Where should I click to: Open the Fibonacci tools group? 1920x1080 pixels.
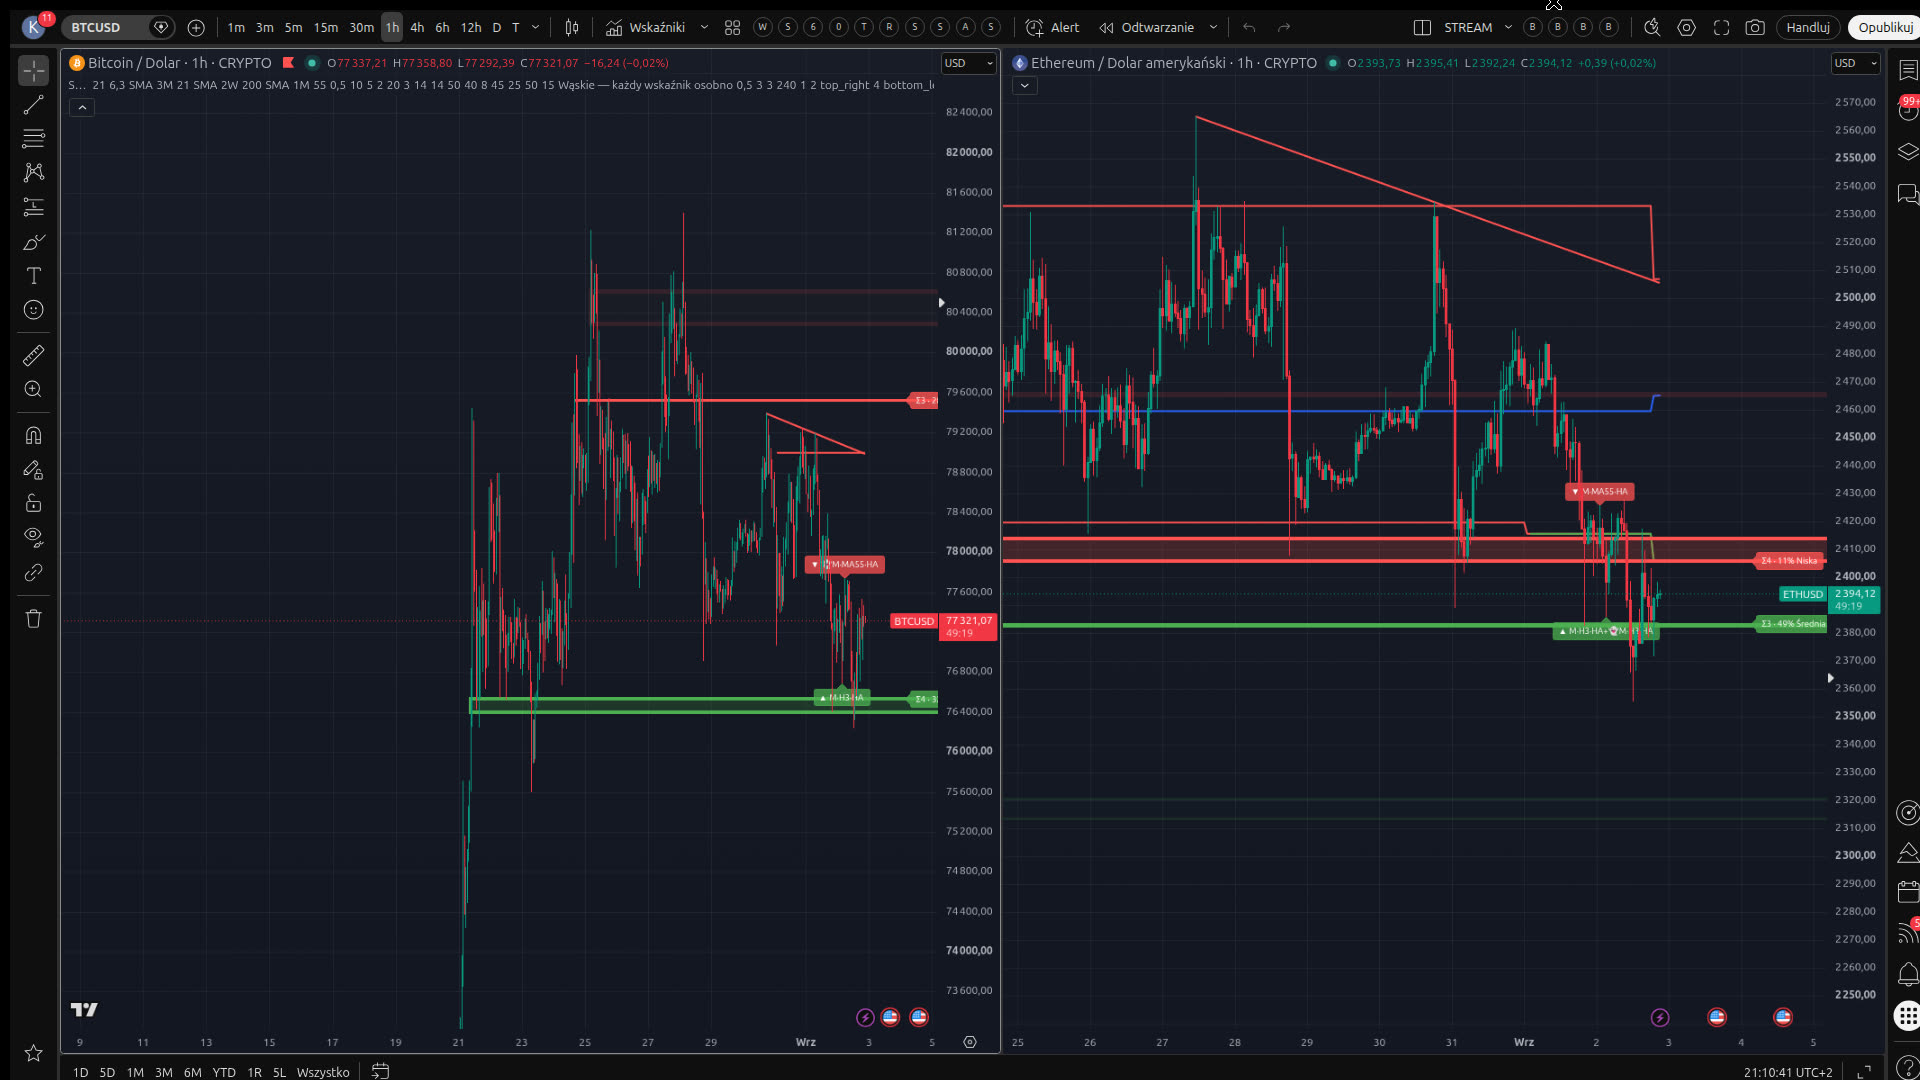coord(33,138)
